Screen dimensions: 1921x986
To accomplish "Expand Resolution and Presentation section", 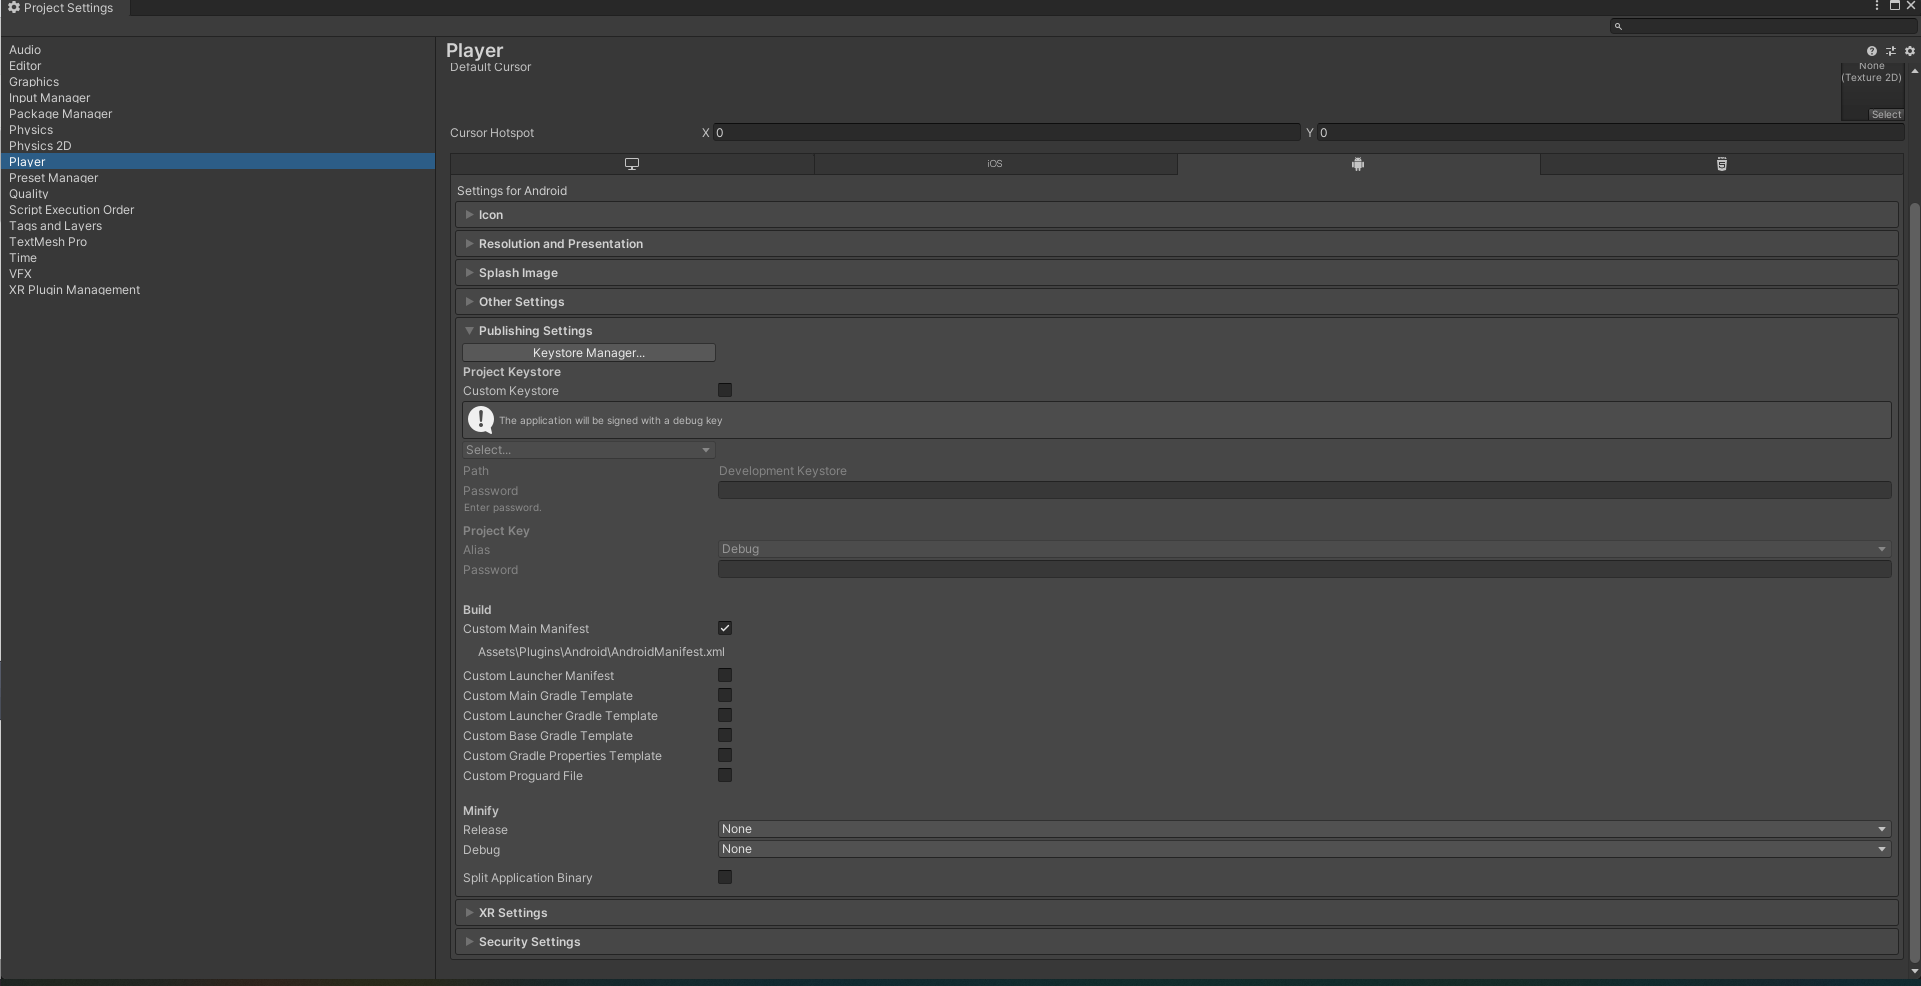I will (1176, 244).
